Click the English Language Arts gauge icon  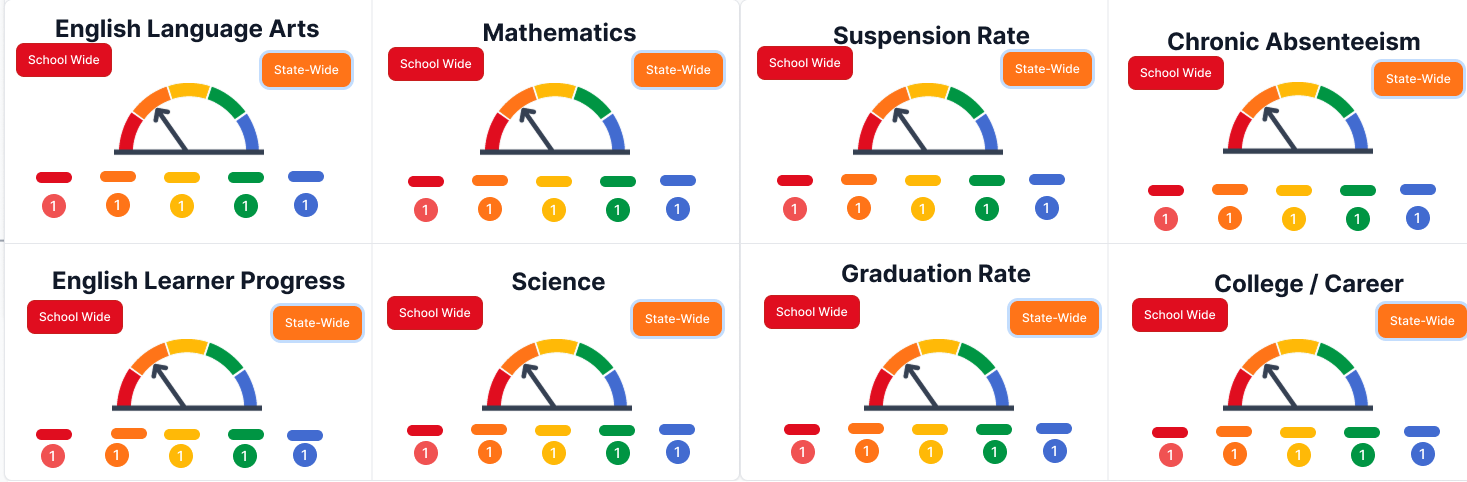coord(188,119)
